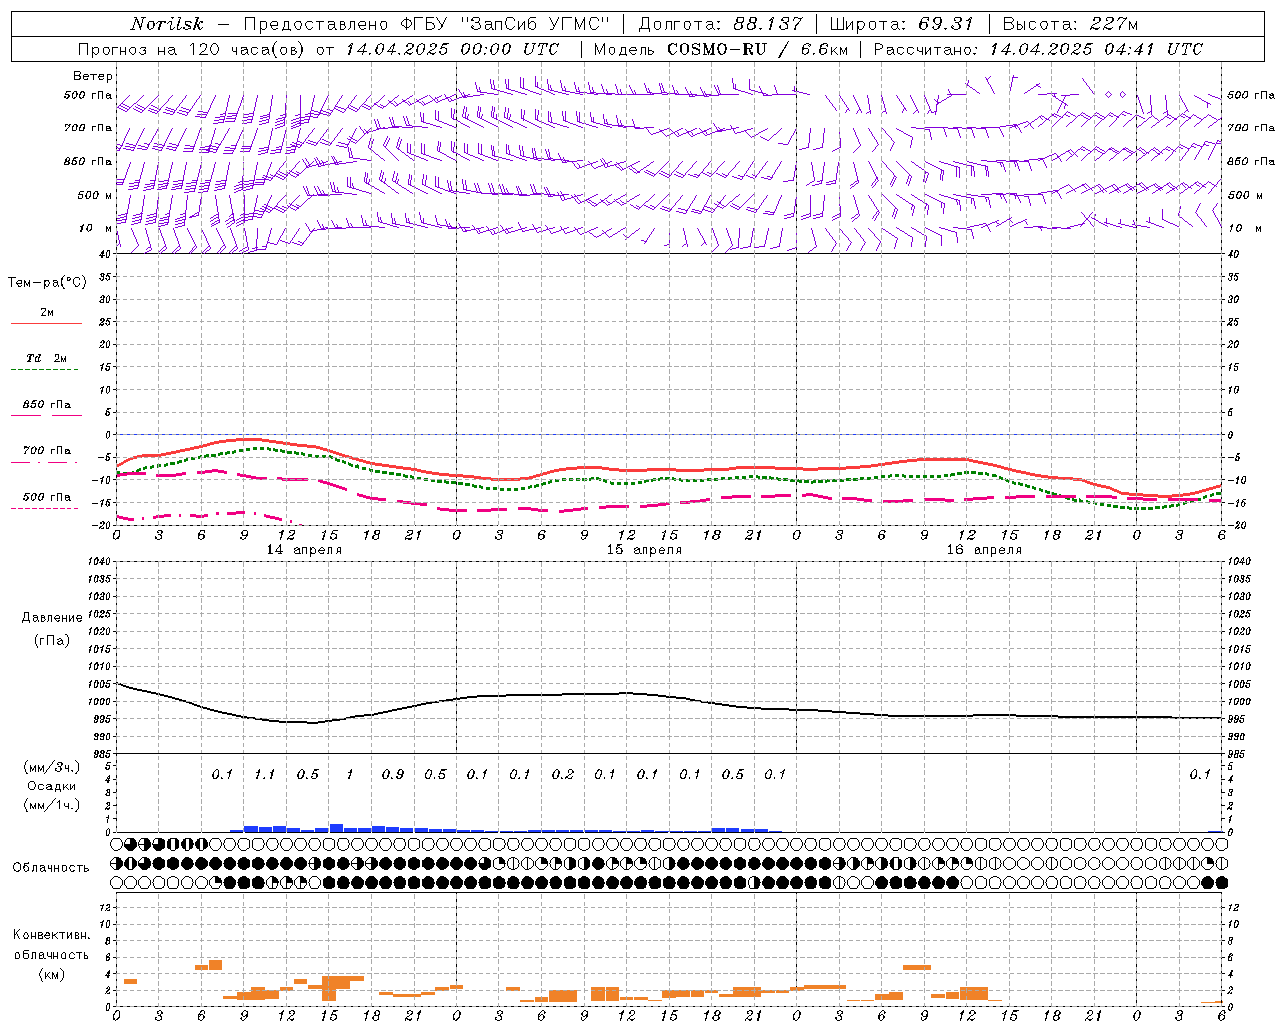Click the "Тем-ра(°C)" temperature panel label
Image resolution: width=1280 pixels, height=1024 pixels.
47,282
